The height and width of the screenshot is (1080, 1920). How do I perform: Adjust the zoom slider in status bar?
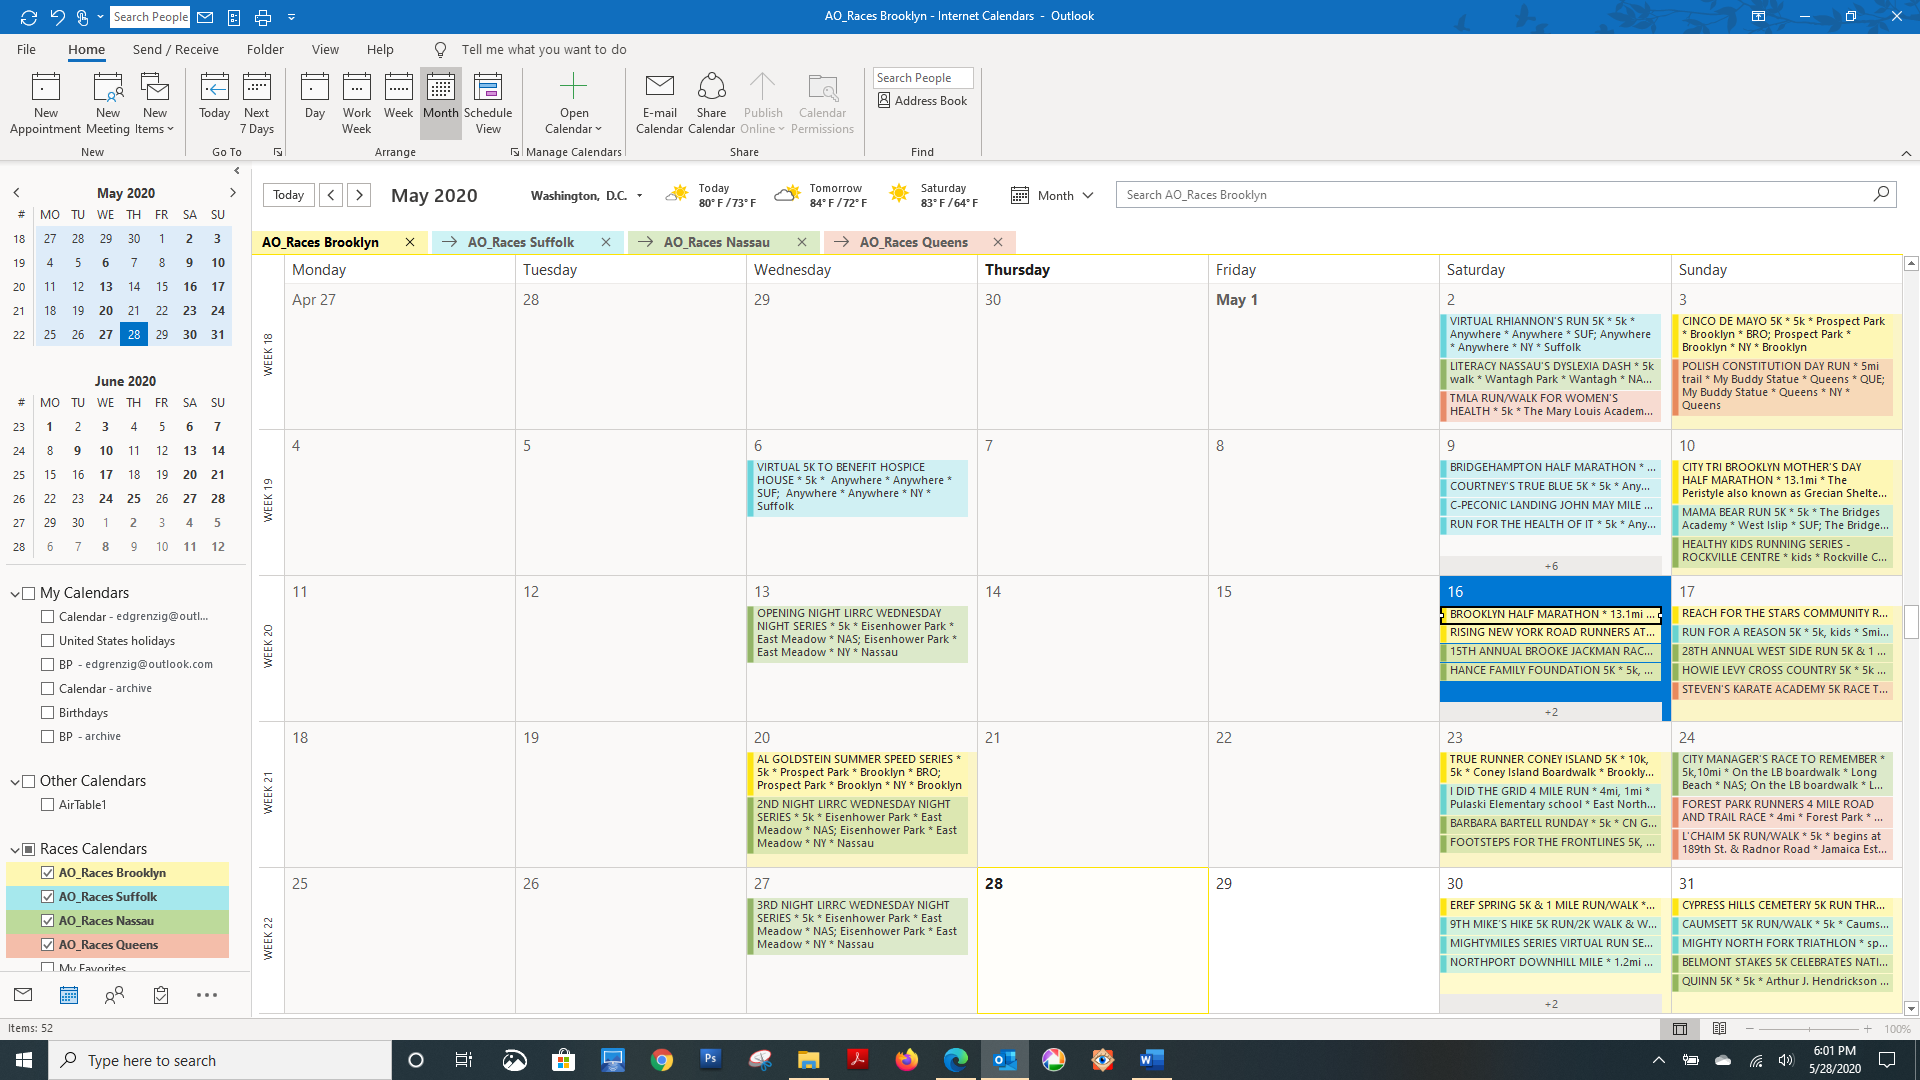1808,1028
